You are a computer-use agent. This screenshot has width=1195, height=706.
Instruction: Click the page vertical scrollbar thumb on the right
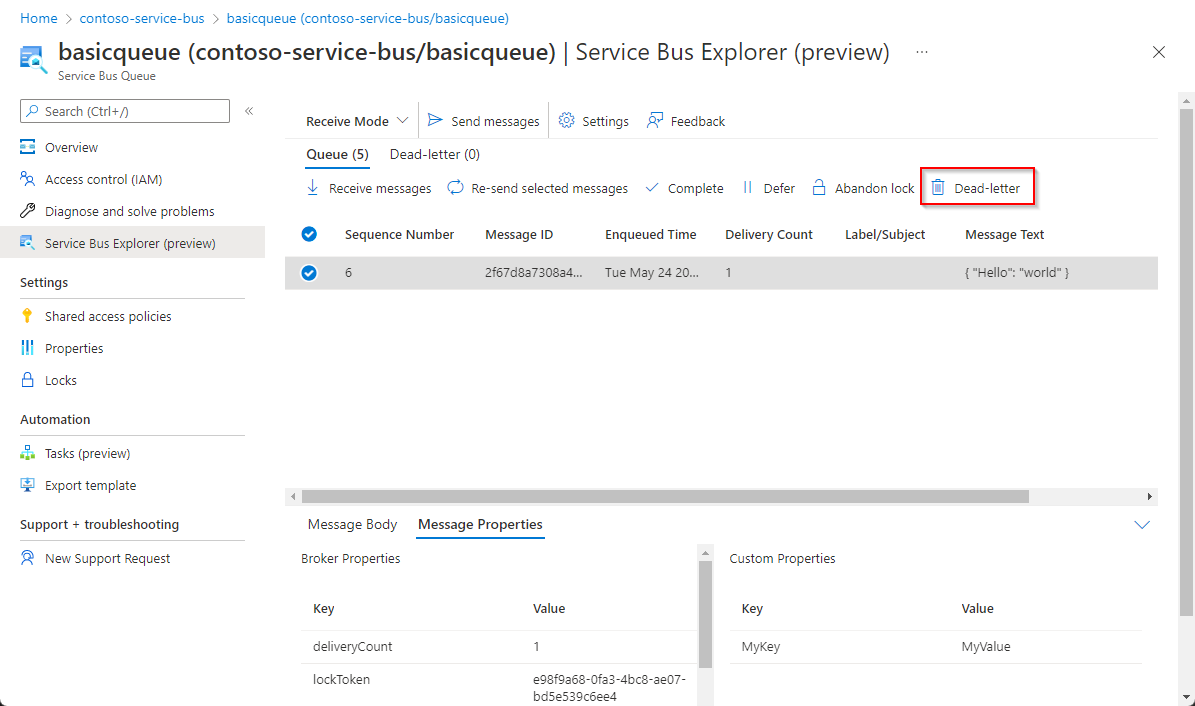coord(1186,361)
